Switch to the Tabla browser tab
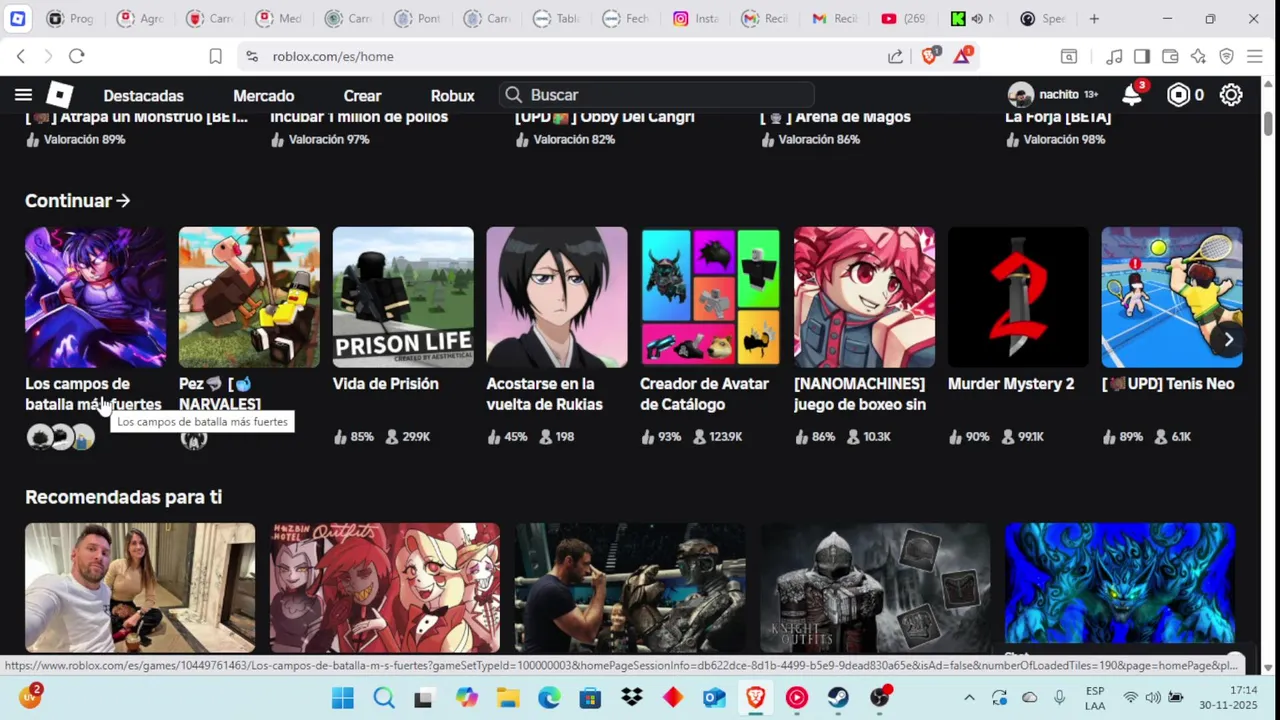Image resolution: width=1280 pixels, height=720 pixels. pyautogui.click(x=557, y=18)
